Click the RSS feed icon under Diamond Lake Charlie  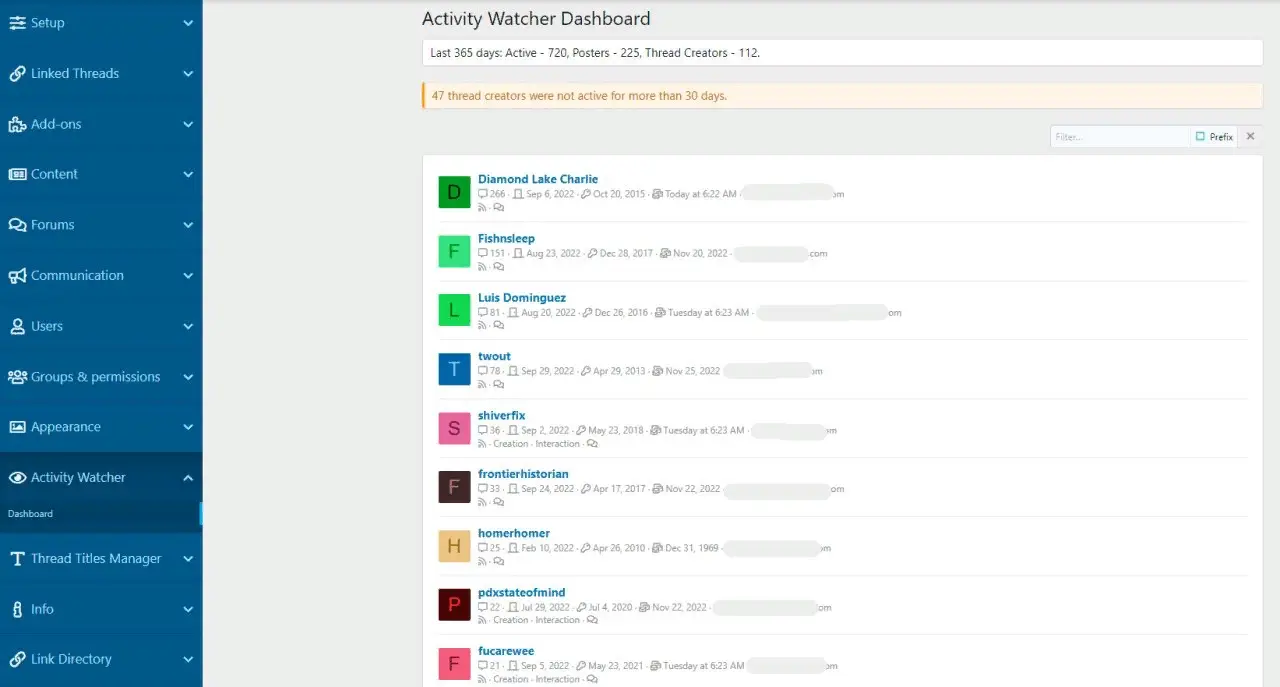pos(483,208)
